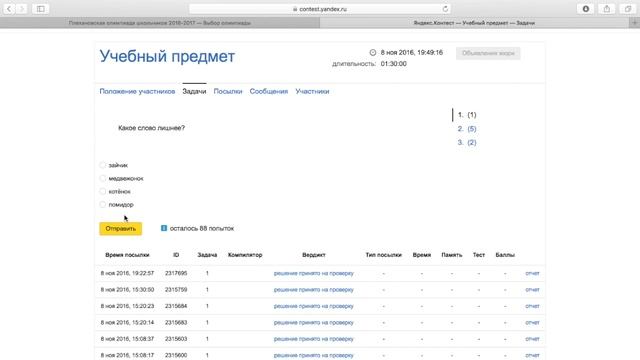The image size is (640, 360).
Task: Open the Safari downloads icon
Action: (x=586, y=9)
